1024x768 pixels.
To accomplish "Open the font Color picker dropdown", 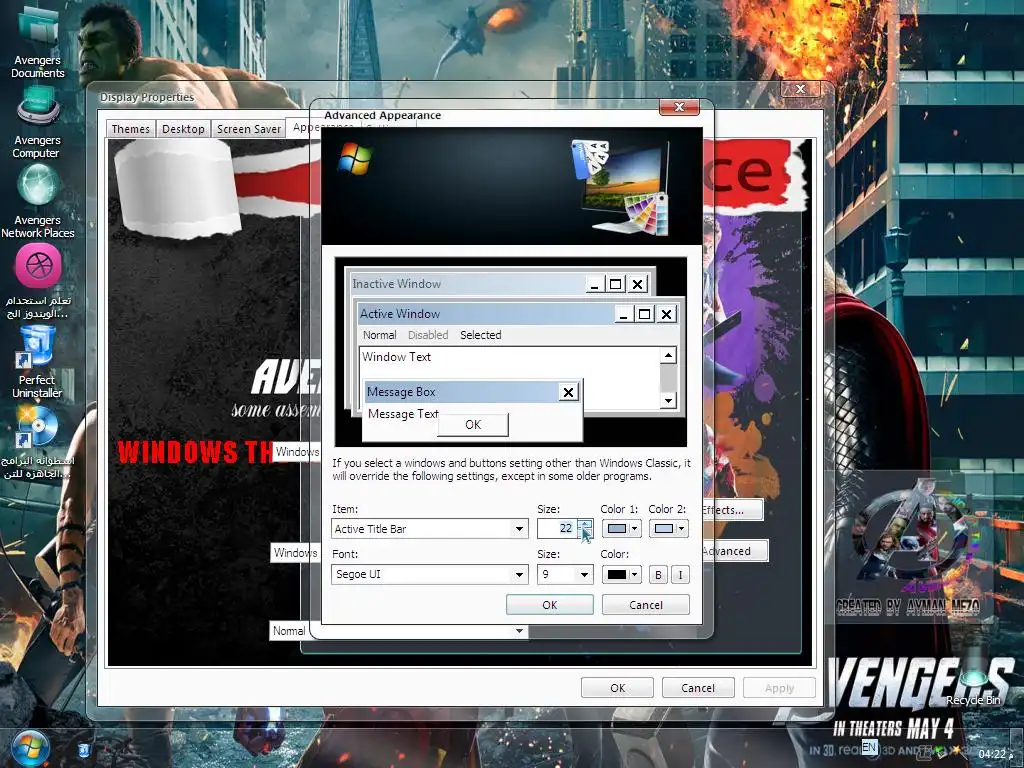I will point(621,575).
